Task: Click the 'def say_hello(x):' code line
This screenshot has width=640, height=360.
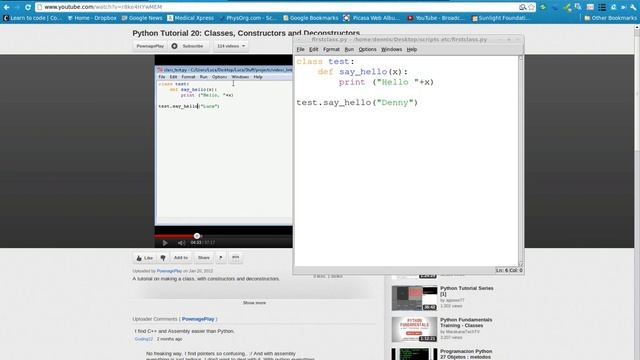Action: pos(363,72)
